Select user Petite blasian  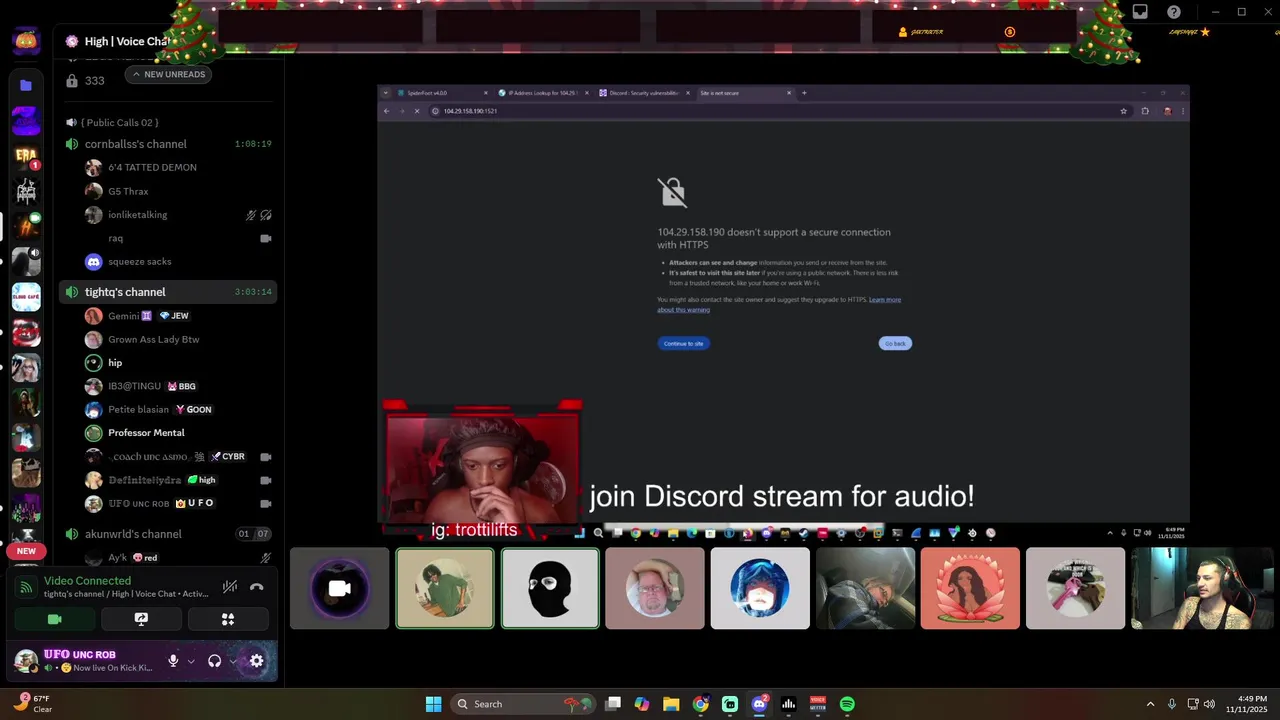(x=138, y=409)
